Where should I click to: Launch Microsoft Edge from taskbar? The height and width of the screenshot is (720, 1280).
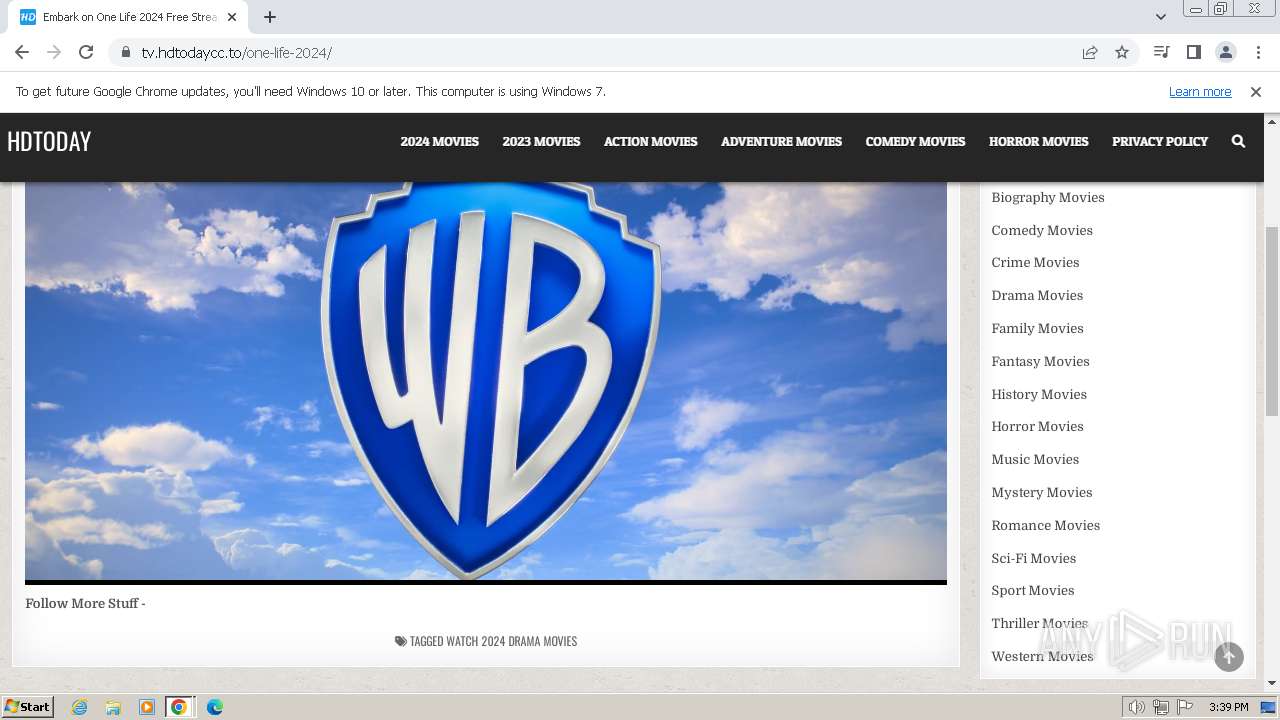(214, 707)
